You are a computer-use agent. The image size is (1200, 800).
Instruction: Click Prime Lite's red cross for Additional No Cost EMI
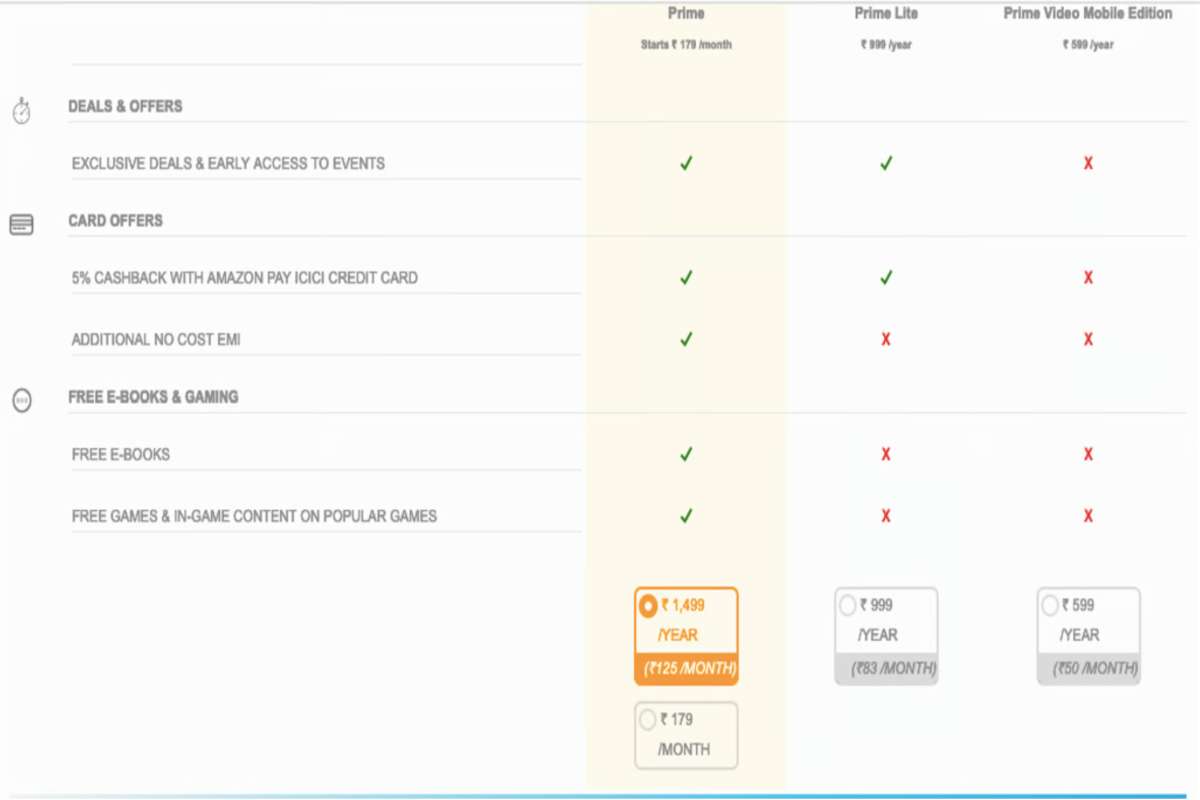(x=886, y=339)
